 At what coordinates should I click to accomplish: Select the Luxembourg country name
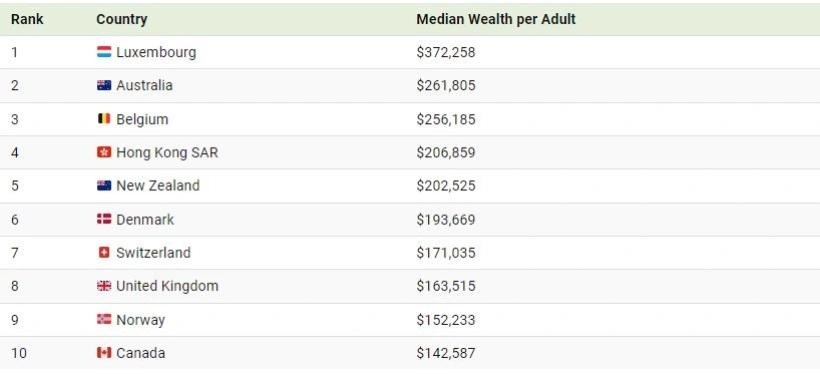[156, 52]
